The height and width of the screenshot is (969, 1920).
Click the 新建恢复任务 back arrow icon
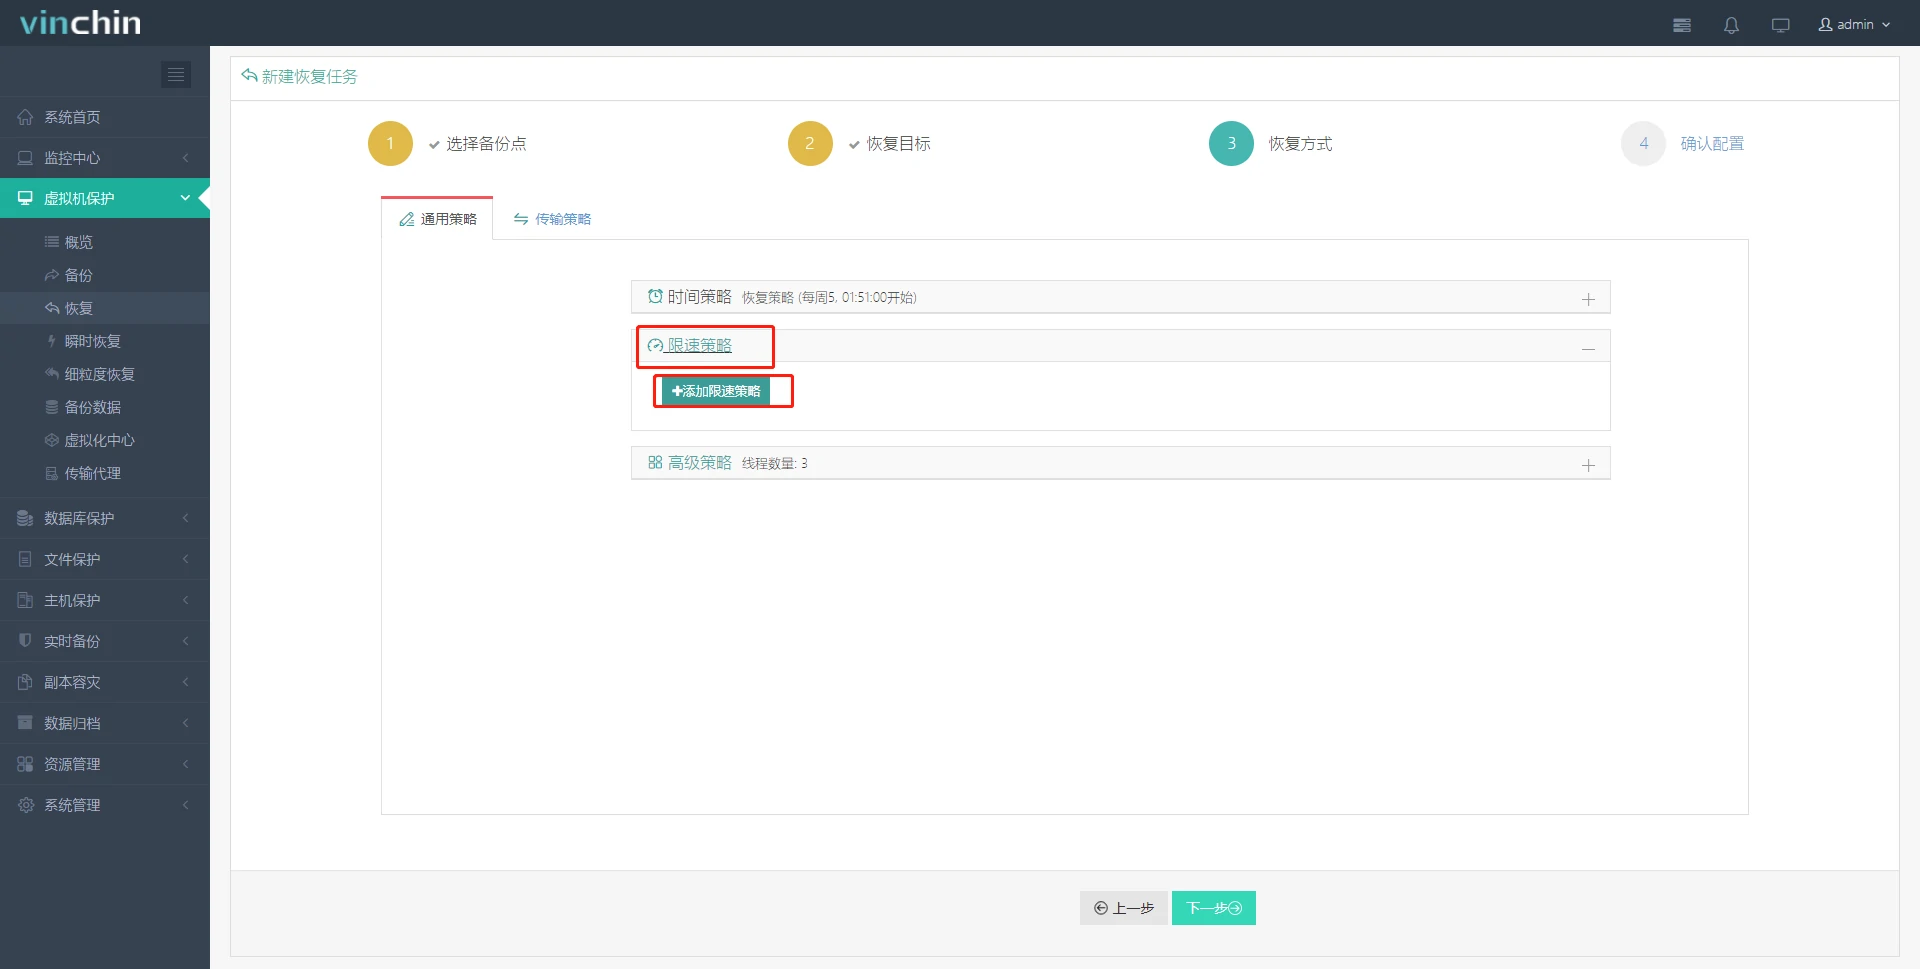[249, 76]
